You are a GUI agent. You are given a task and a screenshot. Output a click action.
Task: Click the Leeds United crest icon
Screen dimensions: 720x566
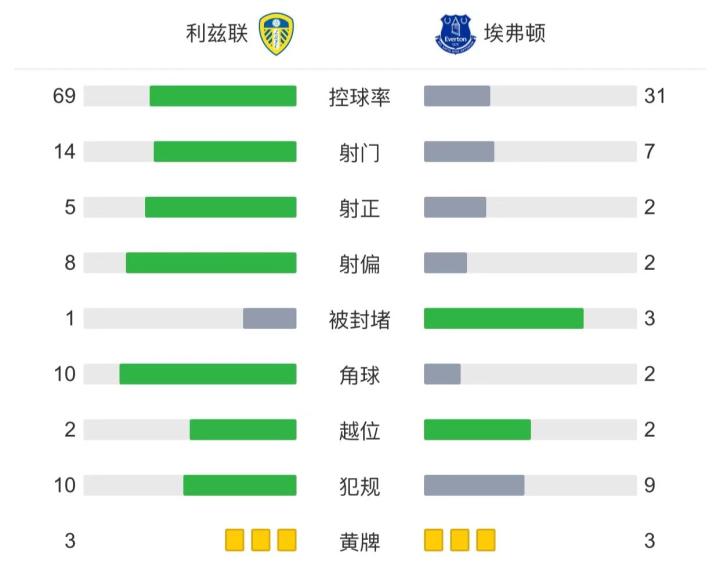click(x=276, y=35)
